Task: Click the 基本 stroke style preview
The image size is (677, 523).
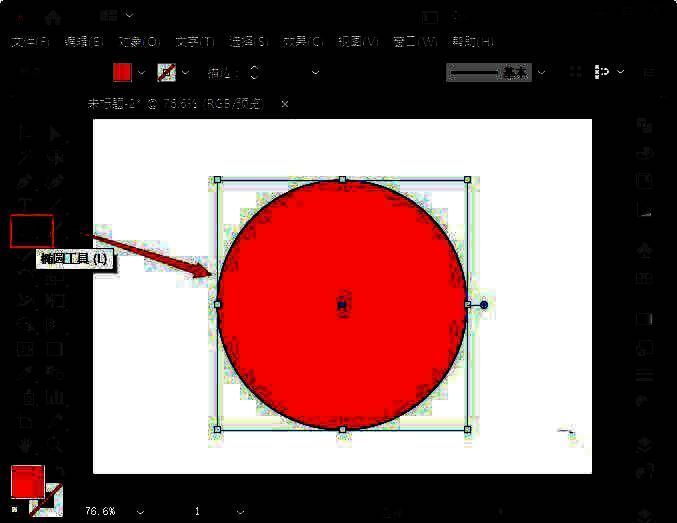Action: (489, 72)
